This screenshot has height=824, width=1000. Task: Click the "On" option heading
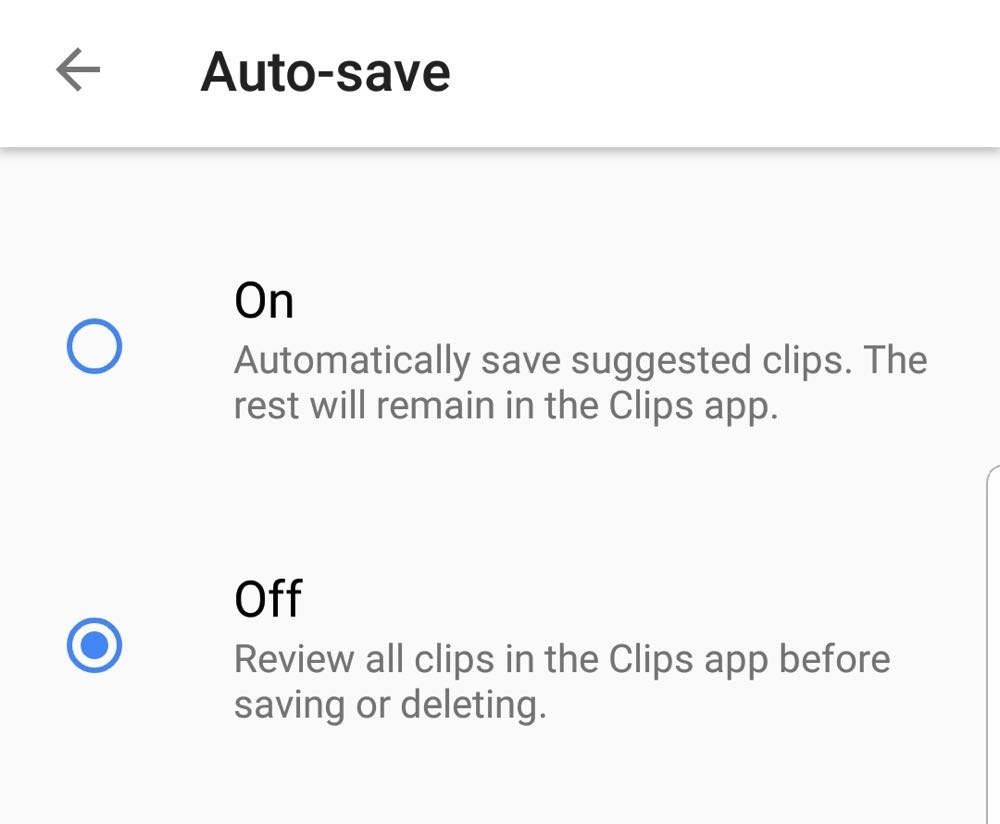coord(264,300)
